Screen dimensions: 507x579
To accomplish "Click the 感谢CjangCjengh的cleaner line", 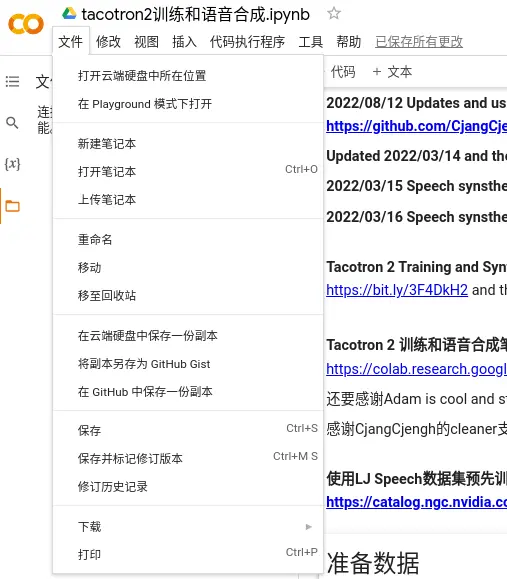I will pyautogui.click(x=417, y=429).
